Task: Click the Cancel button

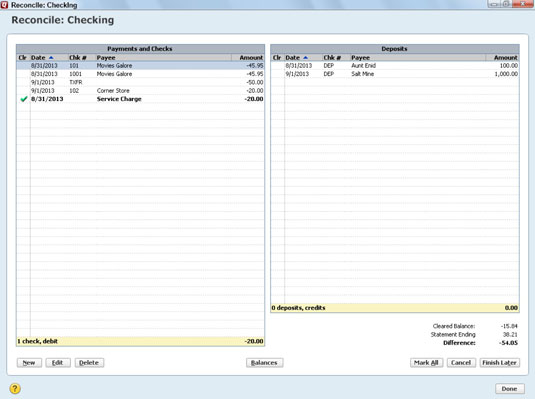Action: 461,362
